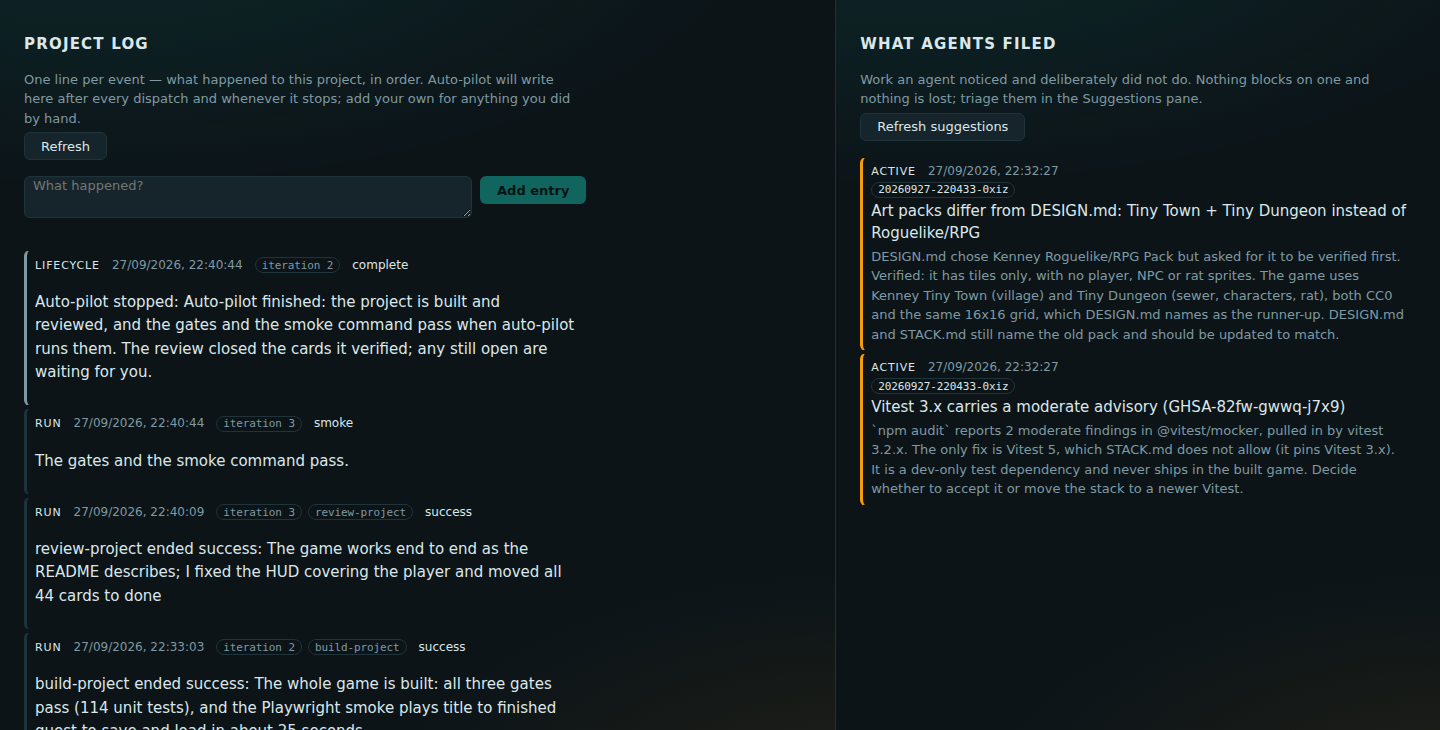Click the RUN label on the review-project entry
Image resolution: width=1440 pixels, height=730 pixels.
coord(48,512)
